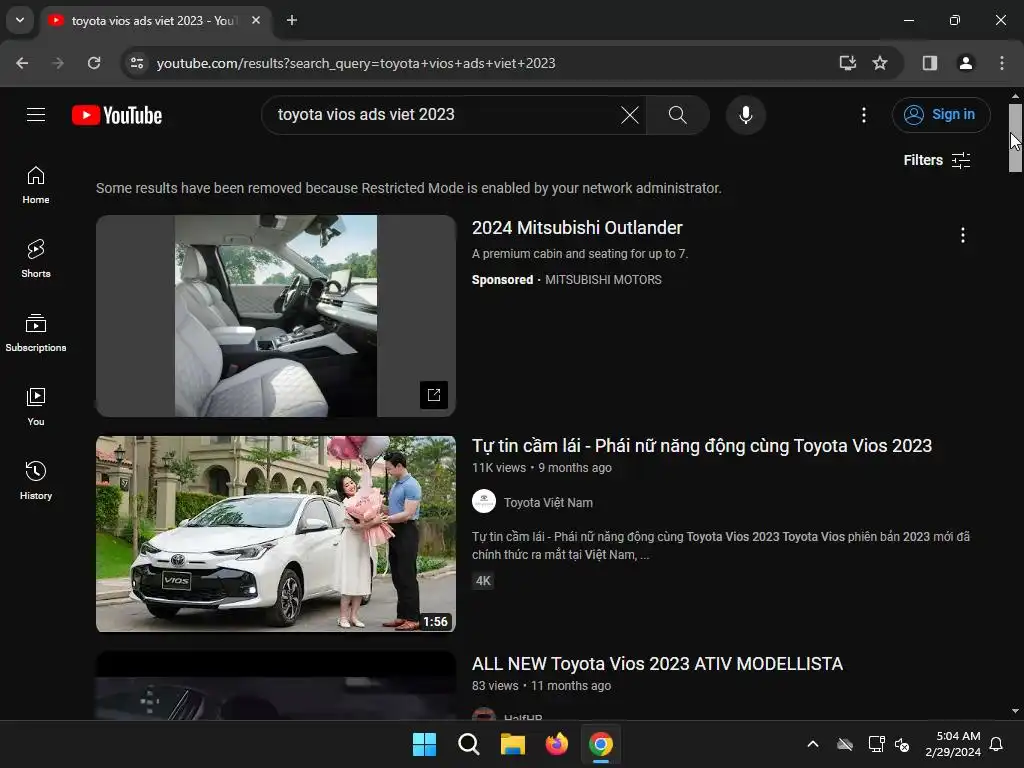Install the YouTube app from address bar icon
Image resolution: width=1024 pixels, height=768 pixels.
(x=847, y=63)
